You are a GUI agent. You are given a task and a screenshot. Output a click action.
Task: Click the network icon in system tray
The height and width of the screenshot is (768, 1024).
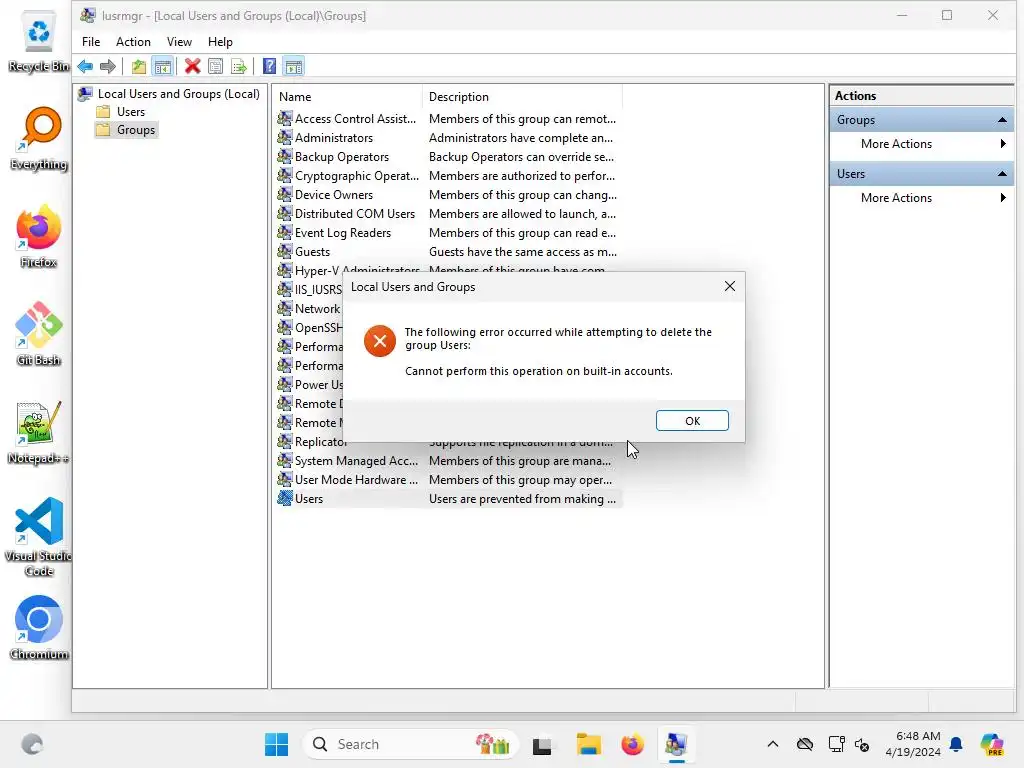(836, 744)
